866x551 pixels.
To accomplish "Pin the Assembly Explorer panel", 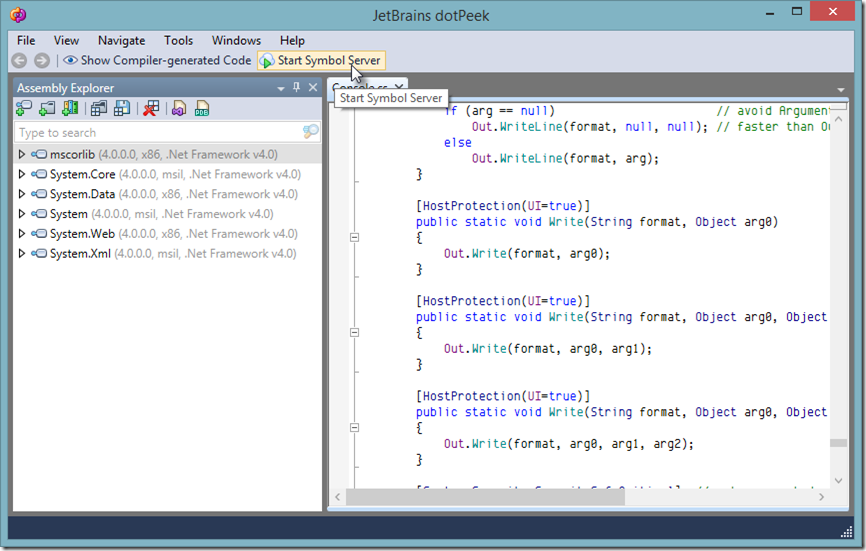I will 296,88.
